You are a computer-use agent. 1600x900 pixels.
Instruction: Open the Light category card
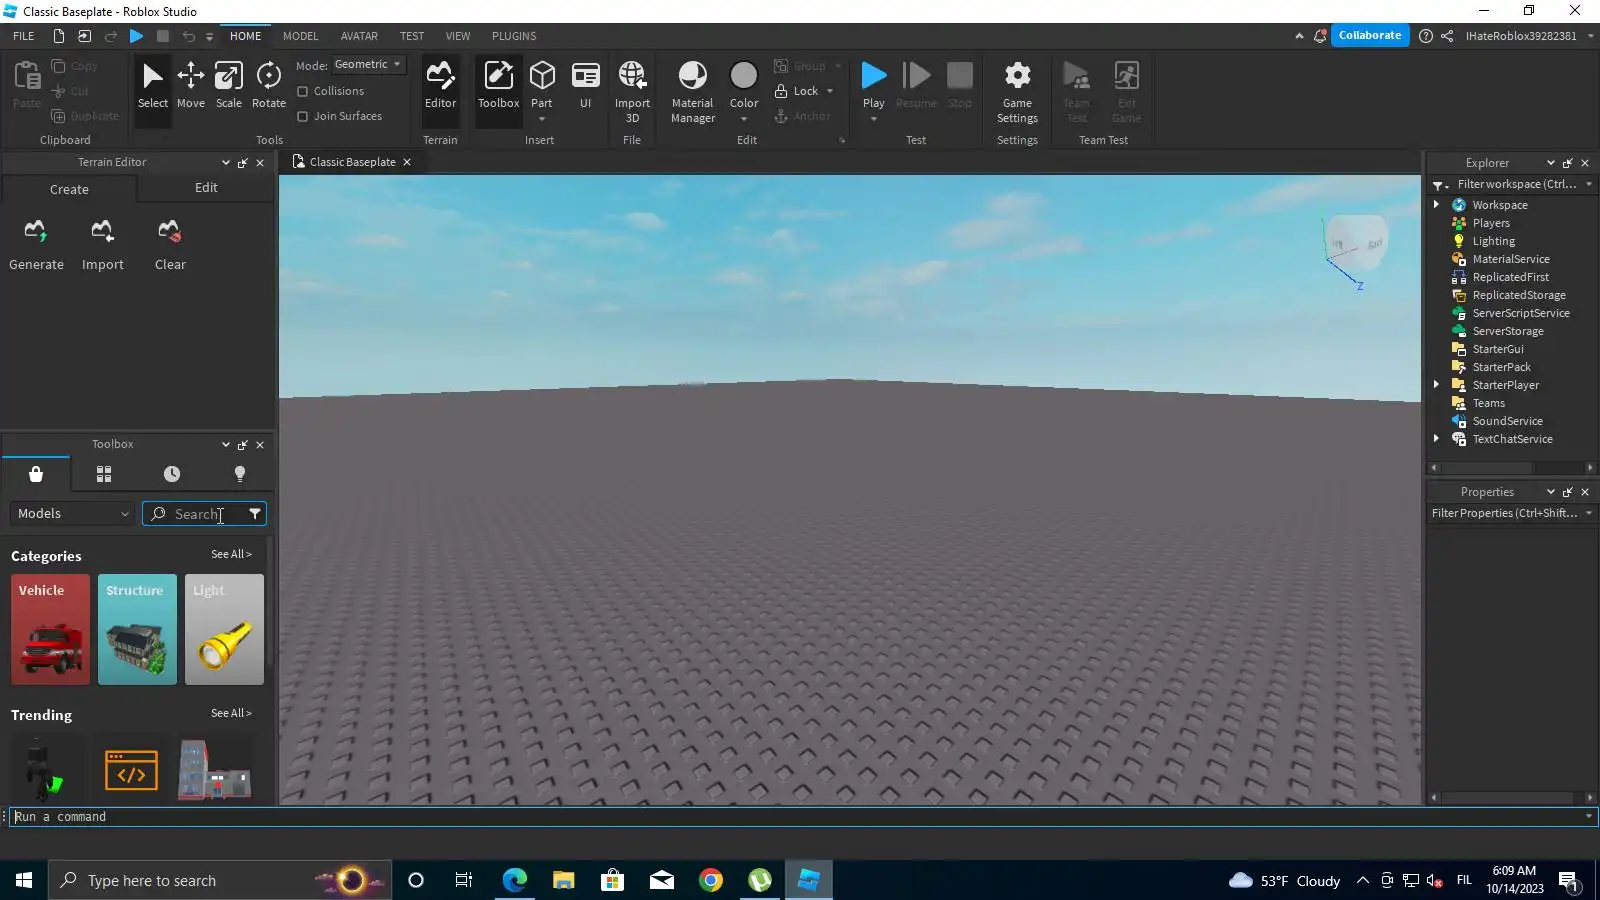pyautogui.click(x=224, y=629)
